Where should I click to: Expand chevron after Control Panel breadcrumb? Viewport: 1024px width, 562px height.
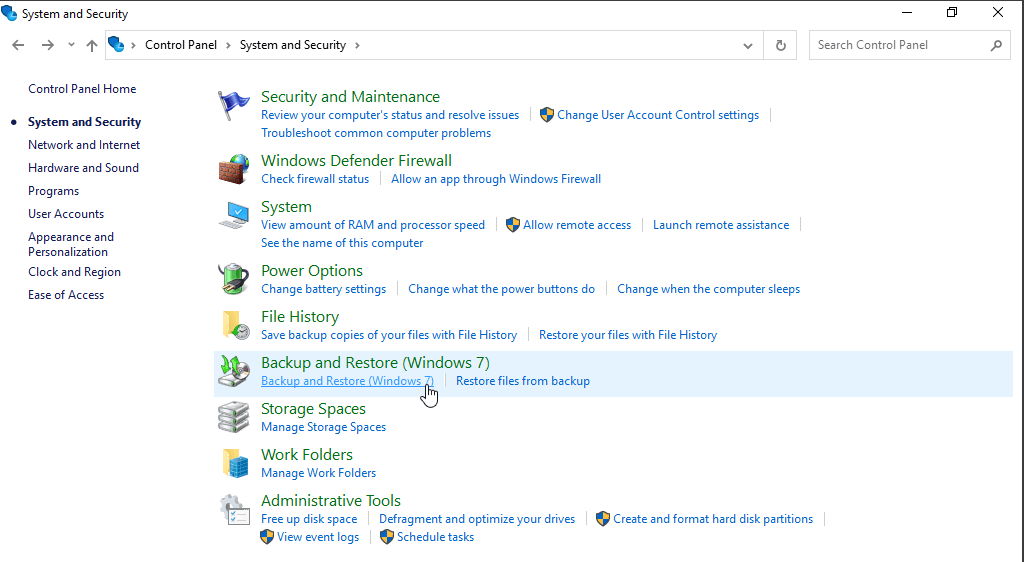[x=229, y=45]
